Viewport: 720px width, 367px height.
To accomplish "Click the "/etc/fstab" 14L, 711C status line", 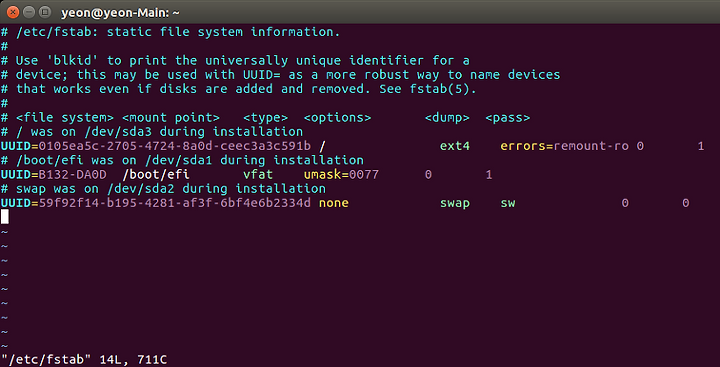I will [84, 359].
